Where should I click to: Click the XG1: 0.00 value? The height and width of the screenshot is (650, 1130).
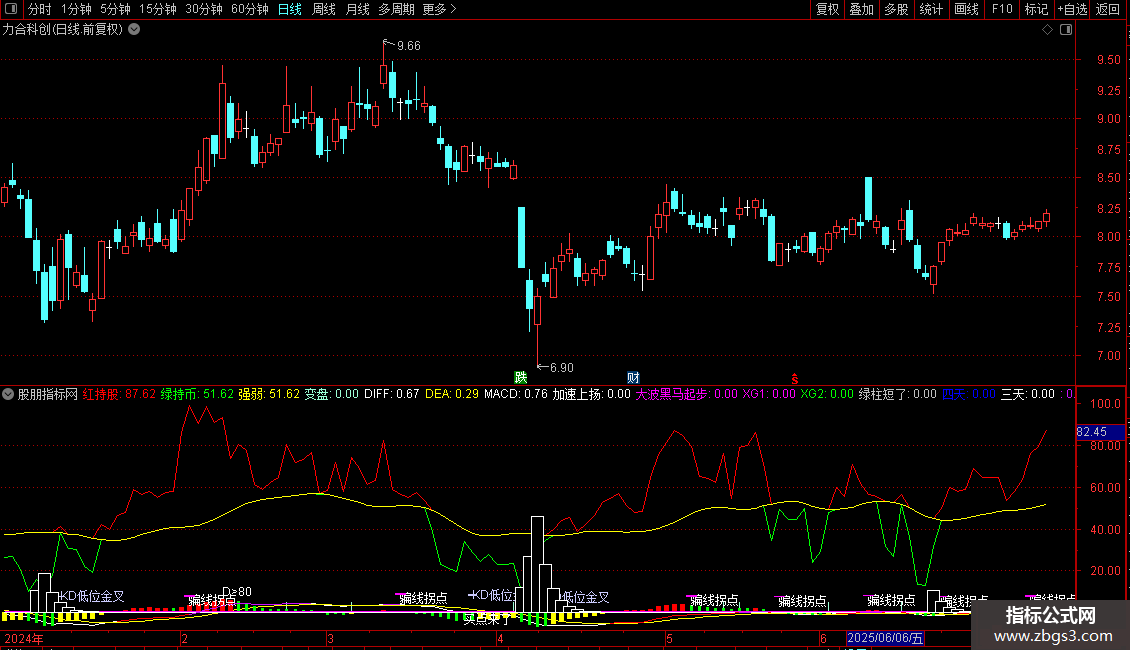[769, 394]
